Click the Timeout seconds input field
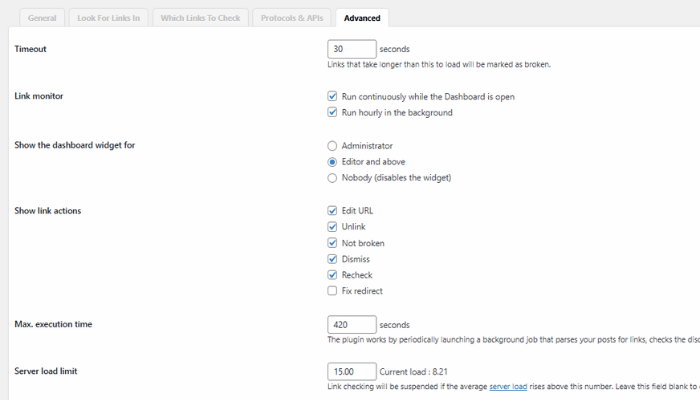 (352, 49)
